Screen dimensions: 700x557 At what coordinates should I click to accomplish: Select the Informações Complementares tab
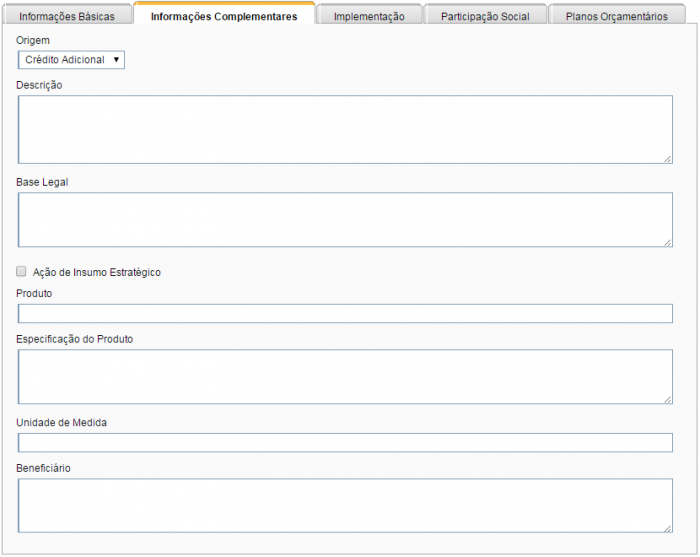coord(224,16)
